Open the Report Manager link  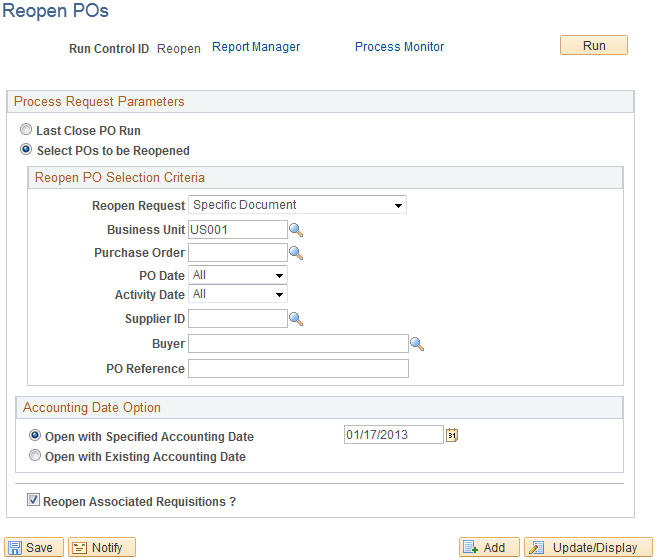256,47
